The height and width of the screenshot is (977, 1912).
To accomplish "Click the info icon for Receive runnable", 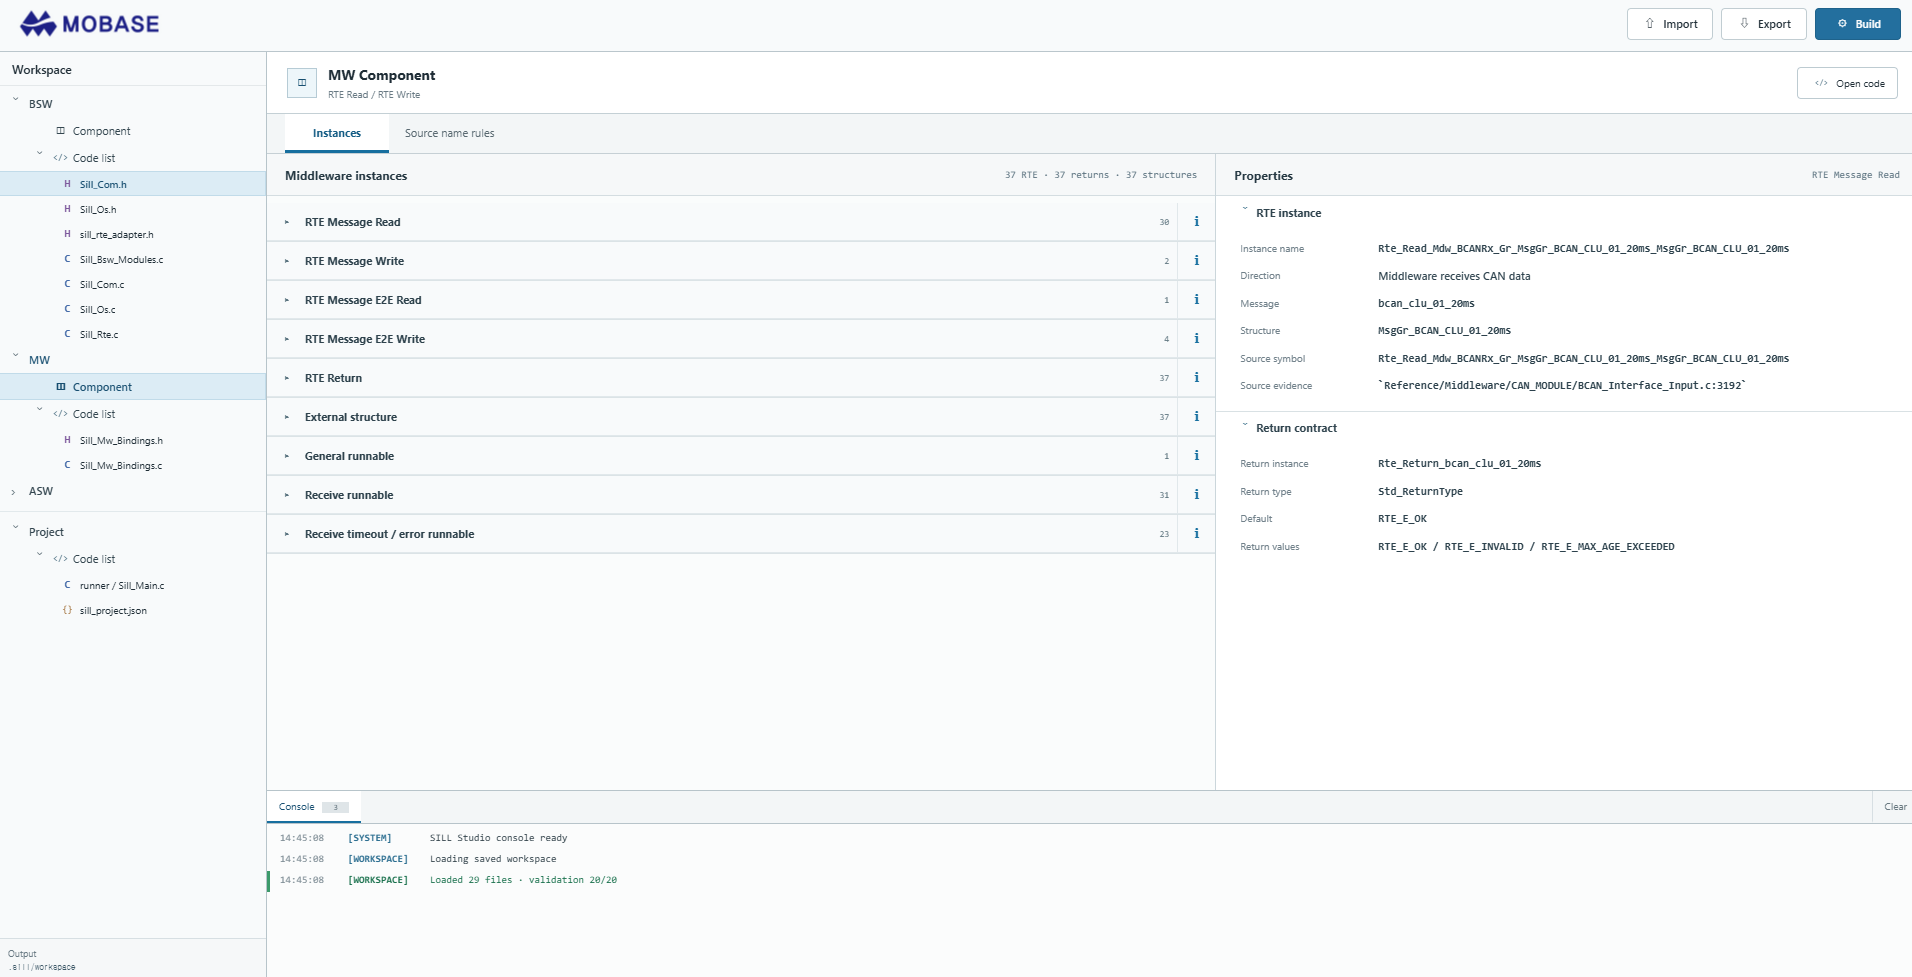I will point(1196,495).
